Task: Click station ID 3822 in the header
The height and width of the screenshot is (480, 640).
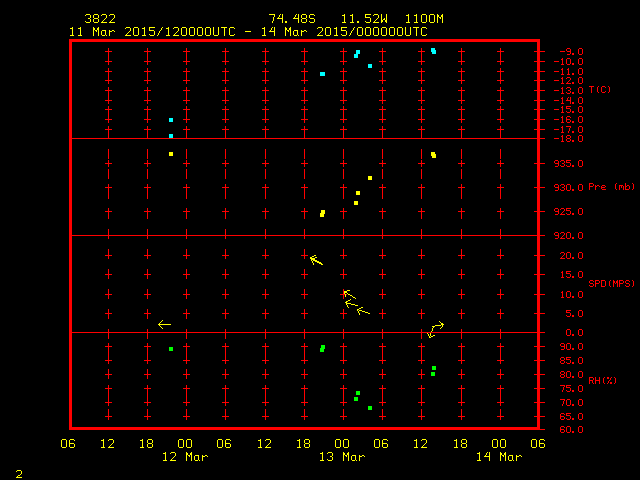Action: point(99,19)
